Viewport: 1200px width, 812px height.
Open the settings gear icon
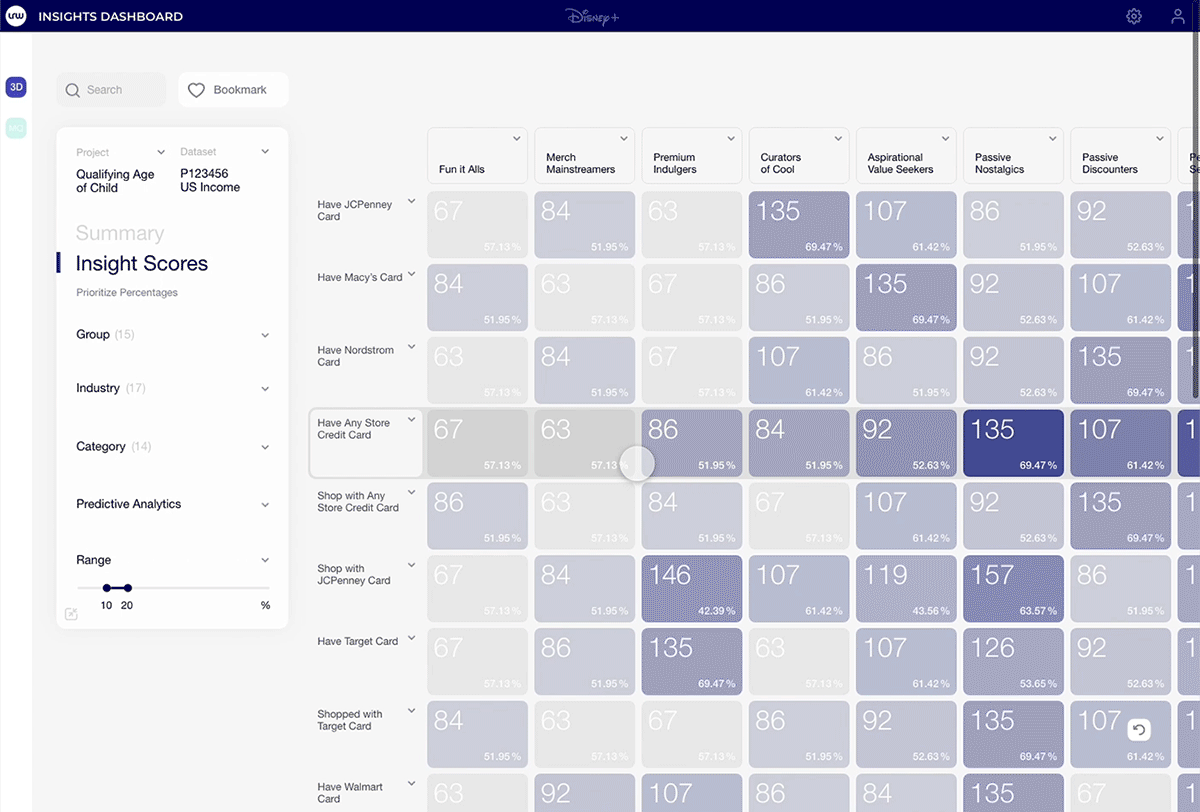pos(1134,16)
